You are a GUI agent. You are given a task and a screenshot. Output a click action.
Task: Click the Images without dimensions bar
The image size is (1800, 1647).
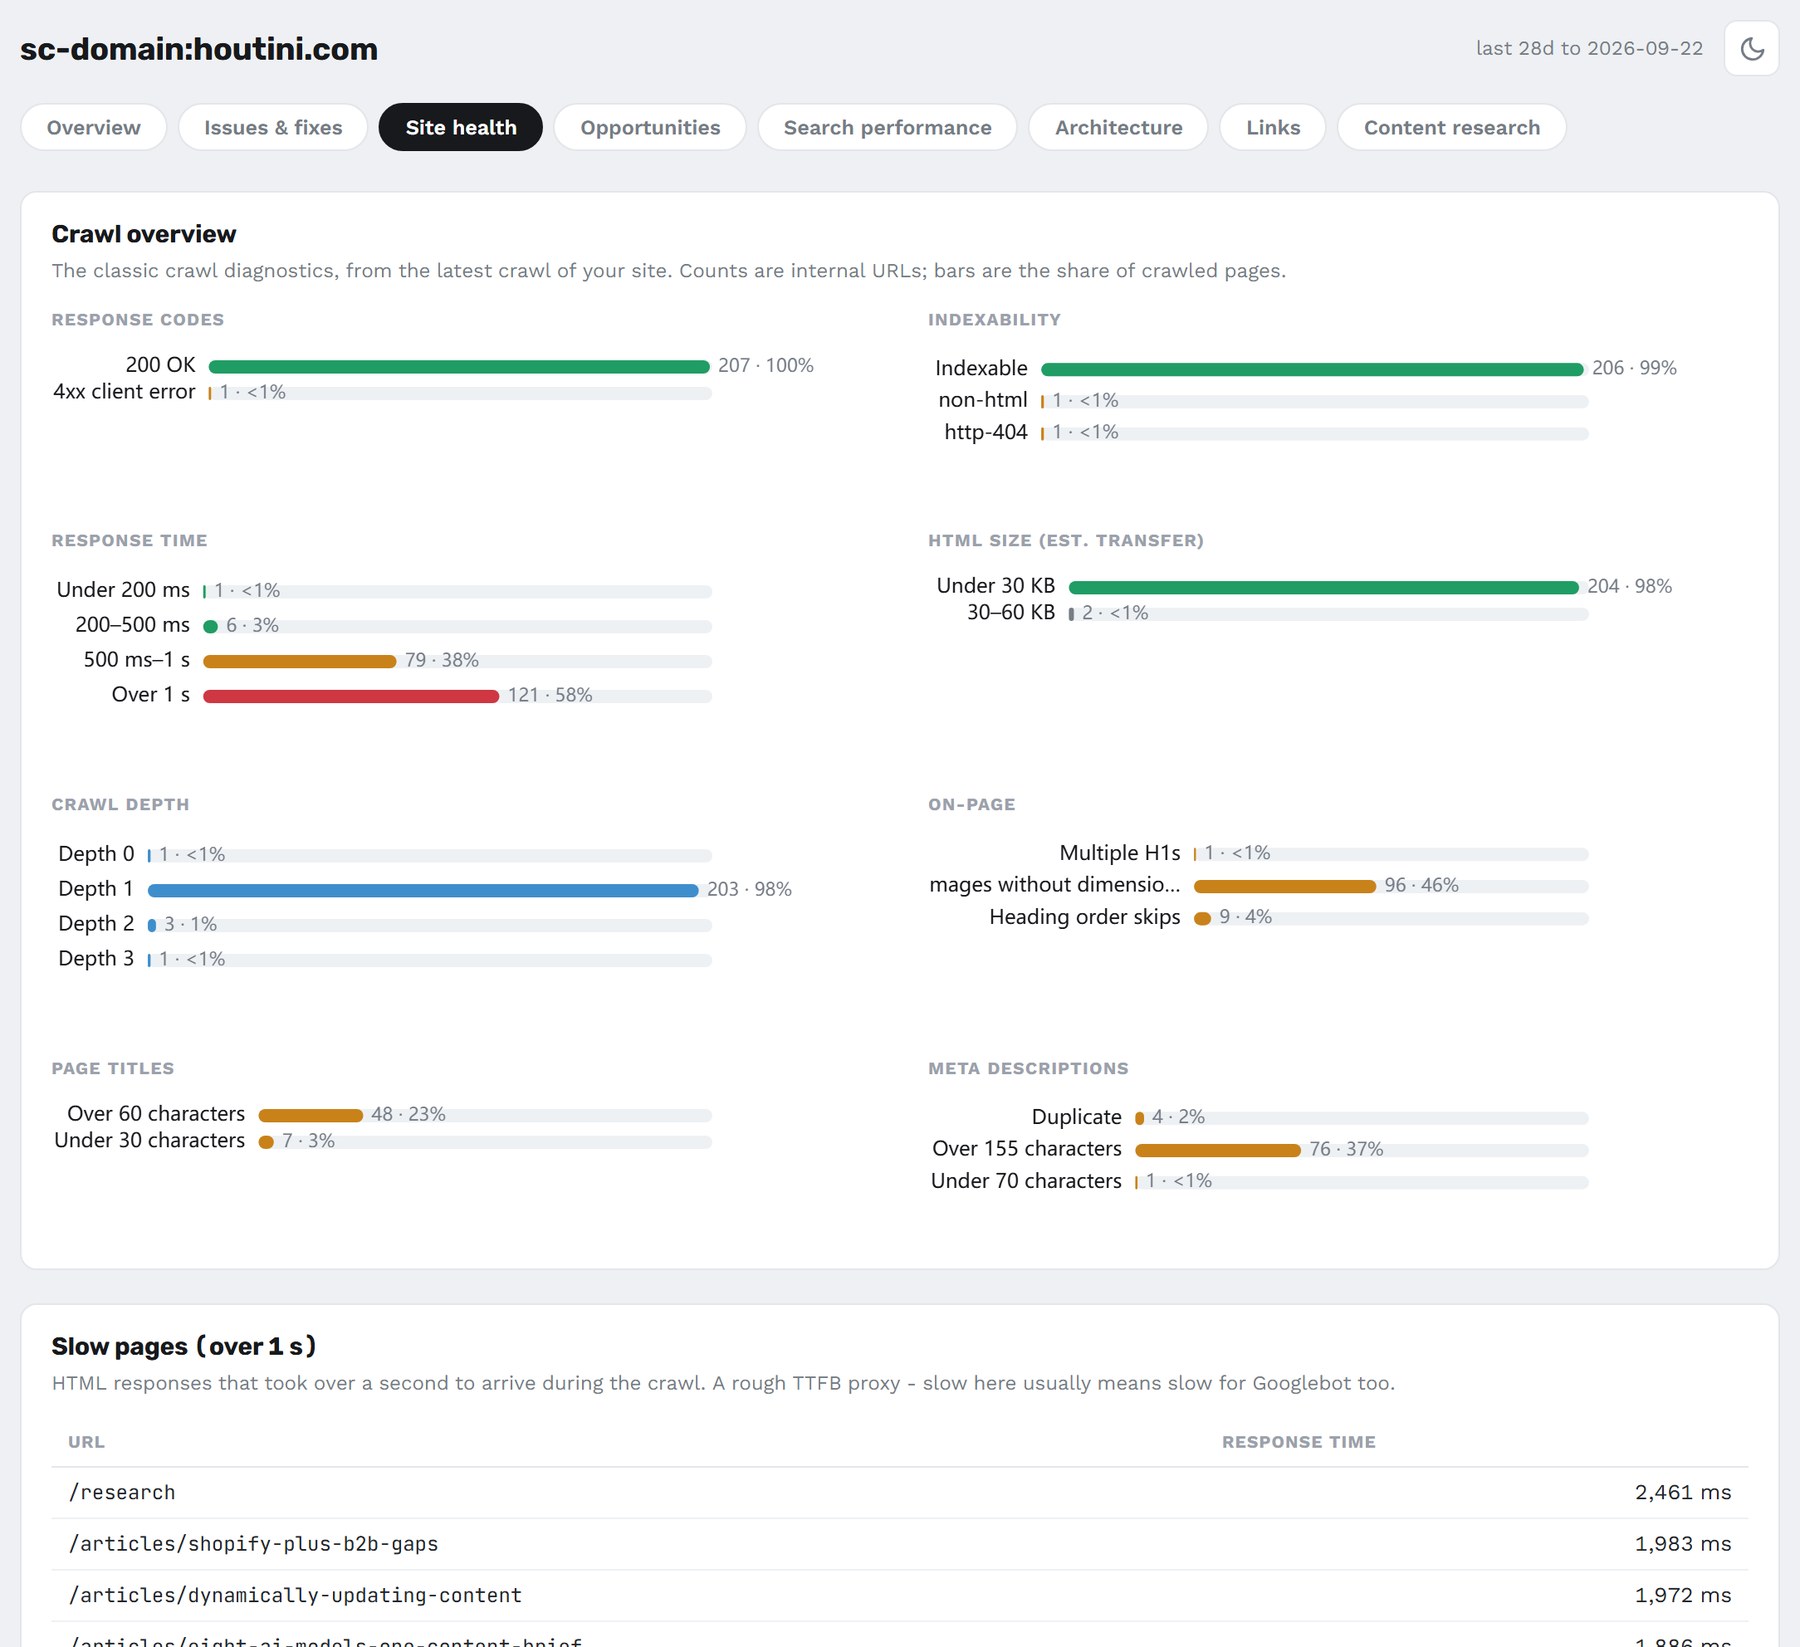point(1285,887)
